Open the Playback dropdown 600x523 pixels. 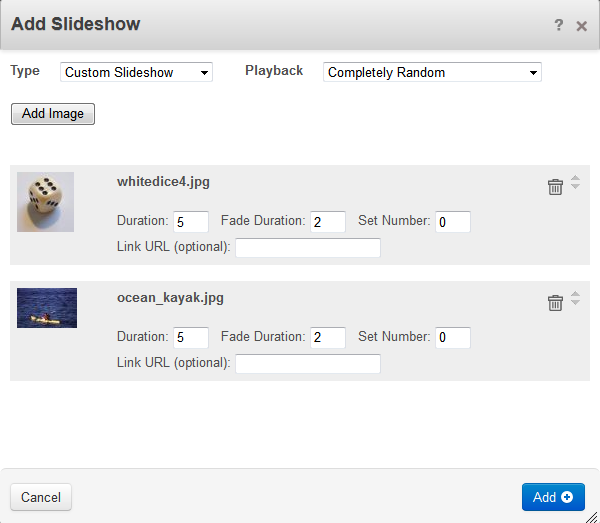(x=432, y=72)
